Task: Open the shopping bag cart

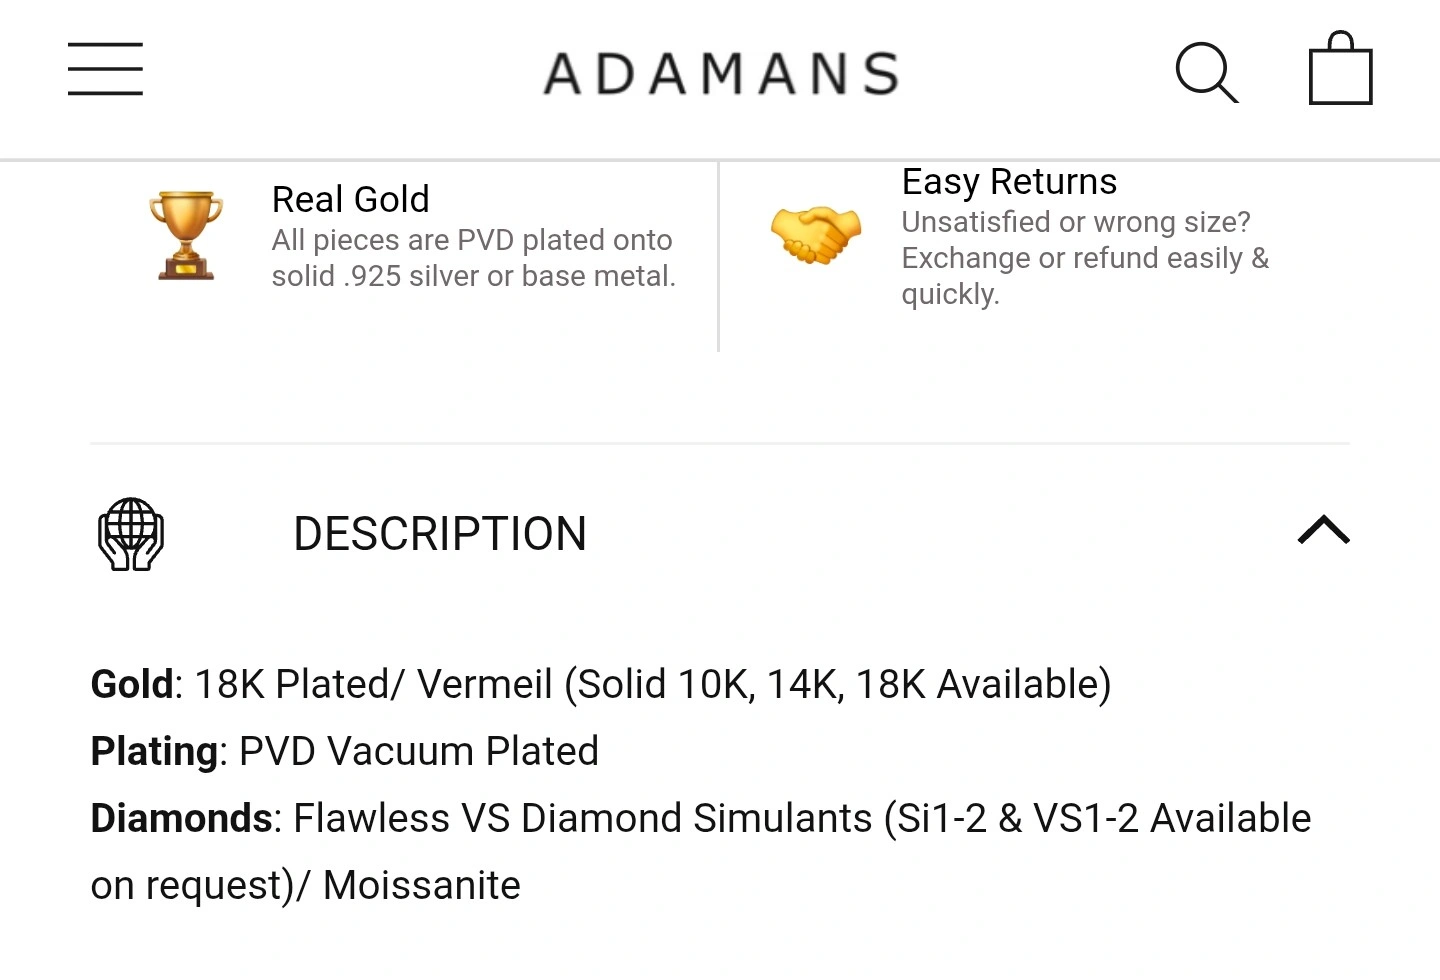Action: [1341, 68]
